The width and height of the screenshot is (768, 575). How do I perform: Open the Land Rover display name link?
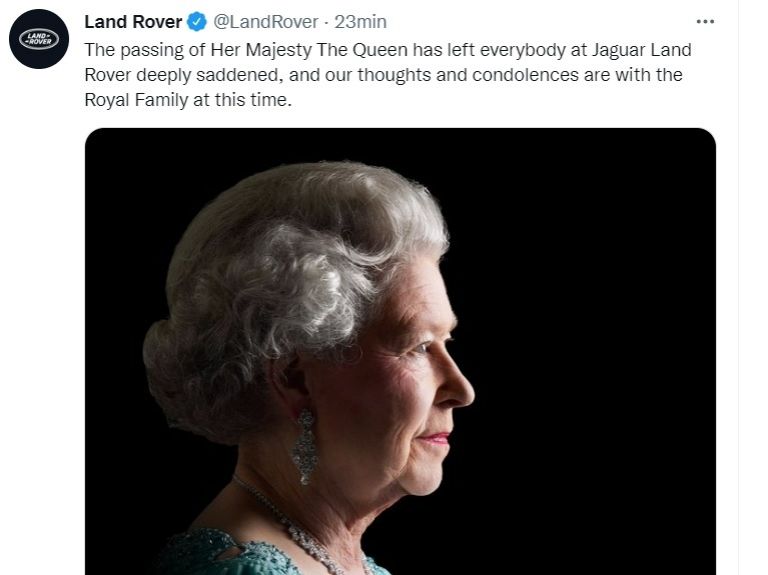[133, 22]
